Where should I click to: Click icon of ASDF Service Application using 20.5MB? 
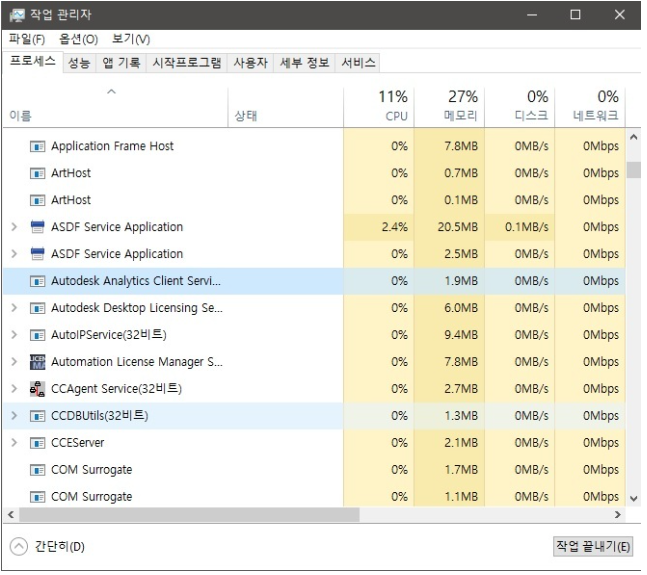pyautogui.click(x=38, y=228)
